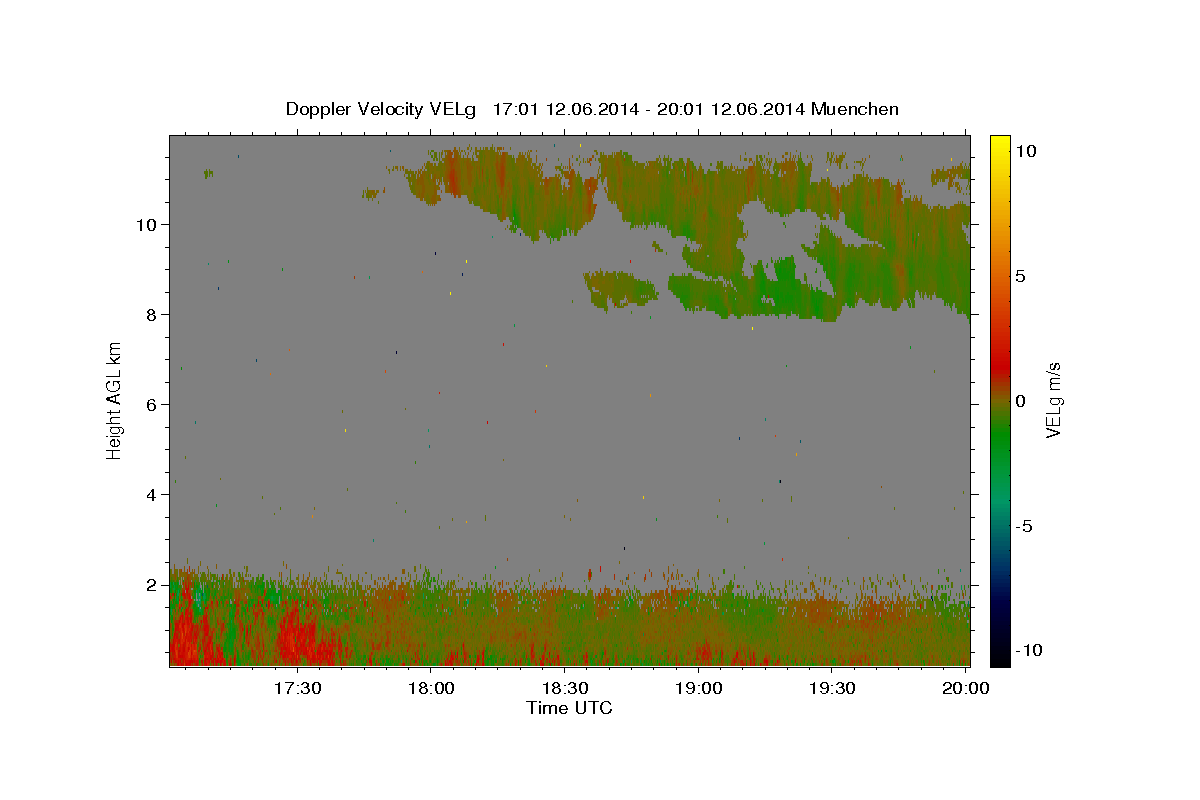Click the 'Time UTC' axis label

point(569,708)
